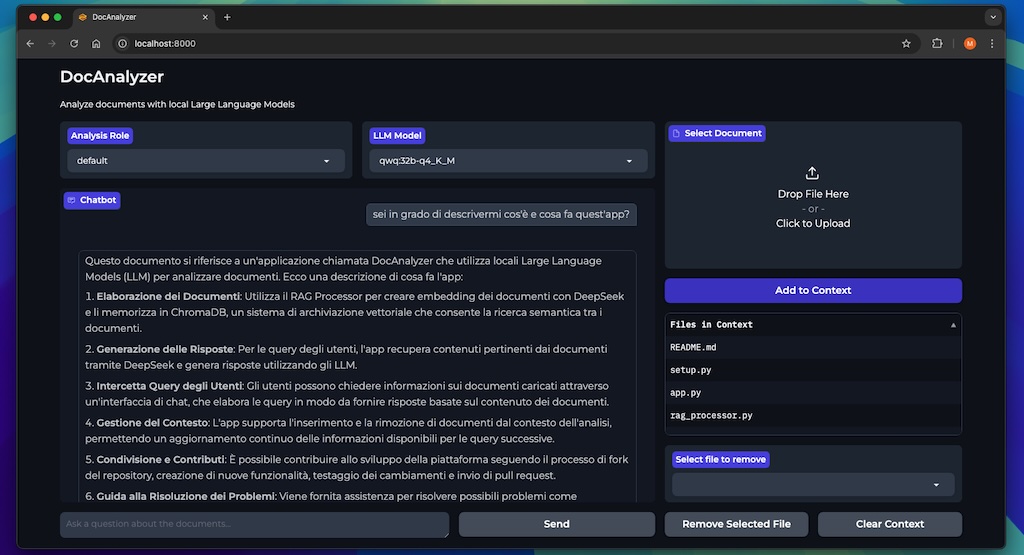Close the DocAnalyzer tab
This screenshot has width=1024, height=555.
(x=205, y=18)
